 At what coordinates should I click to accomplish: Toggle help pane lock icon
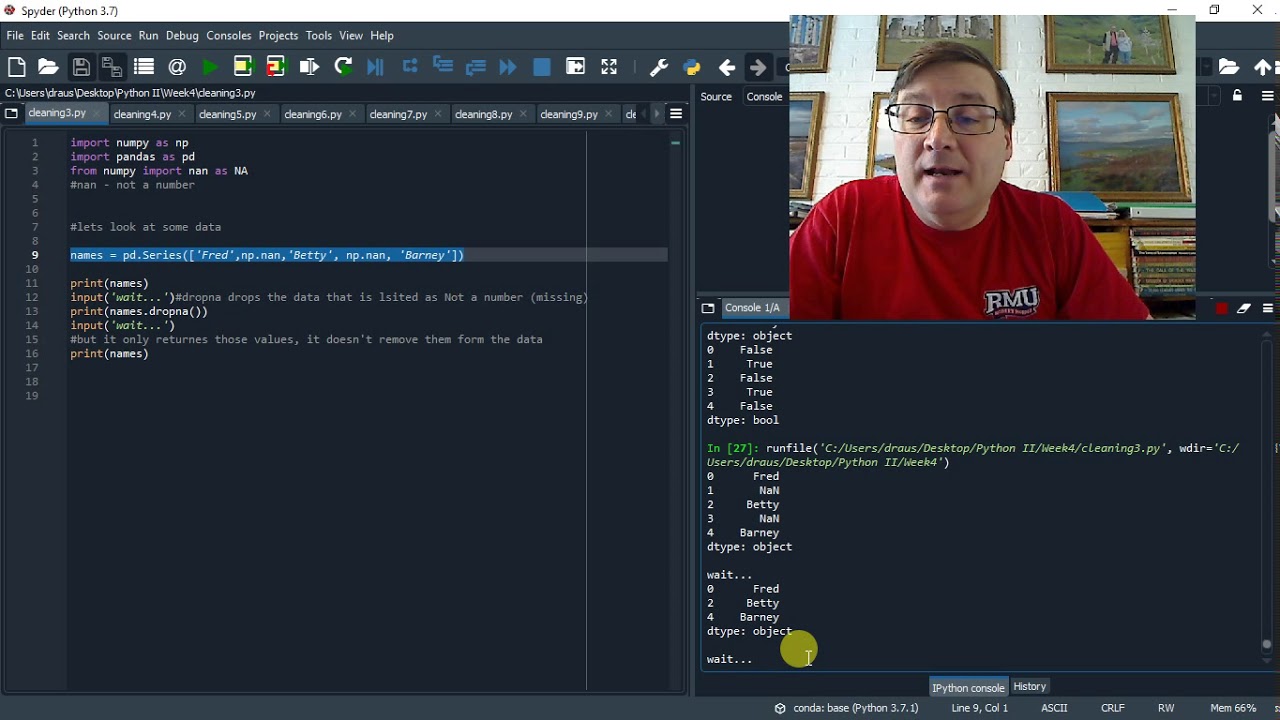[1238, 96]
